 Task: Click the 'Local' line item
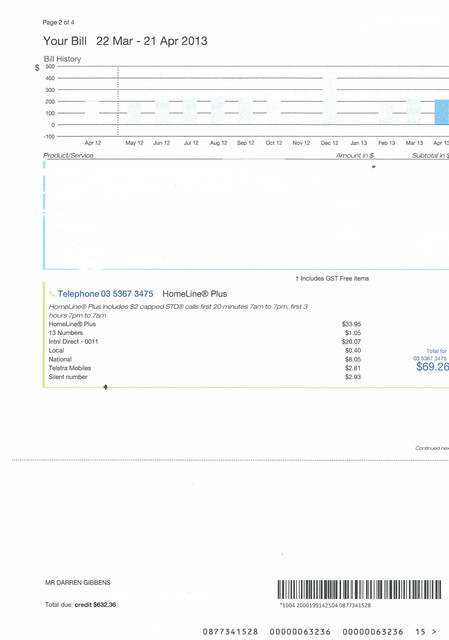tap(56, 350)
